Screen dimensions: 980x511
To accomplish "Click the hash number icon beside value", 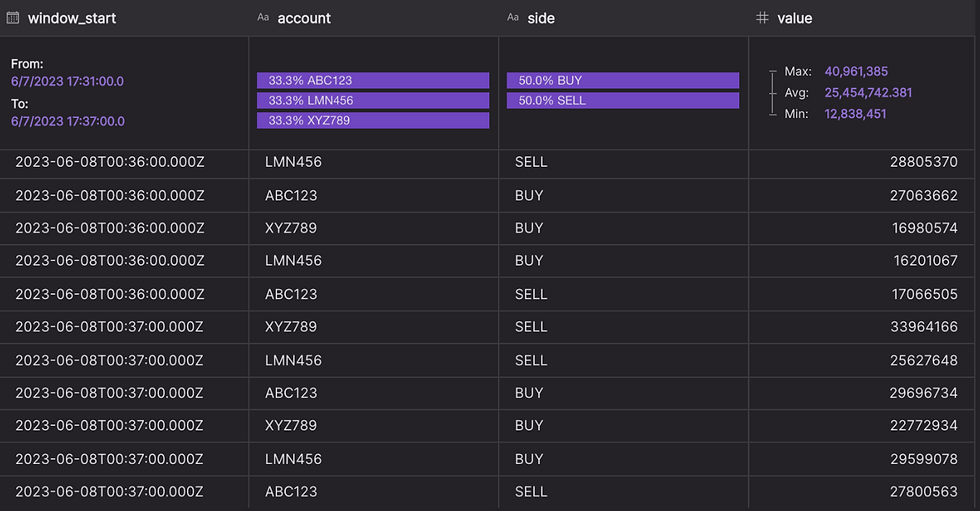I will click(x=762, y=17).
